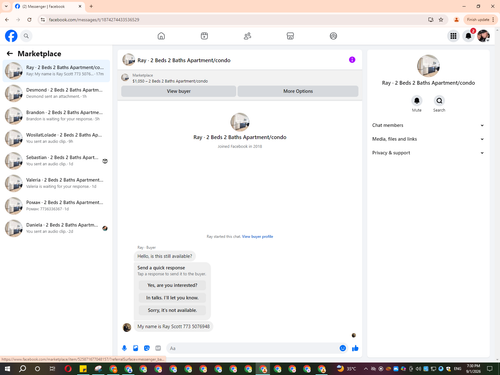Open Opera browser from taskbar
Screen dimensions: 500x375
pyautogui.click(x=68, y=369)
